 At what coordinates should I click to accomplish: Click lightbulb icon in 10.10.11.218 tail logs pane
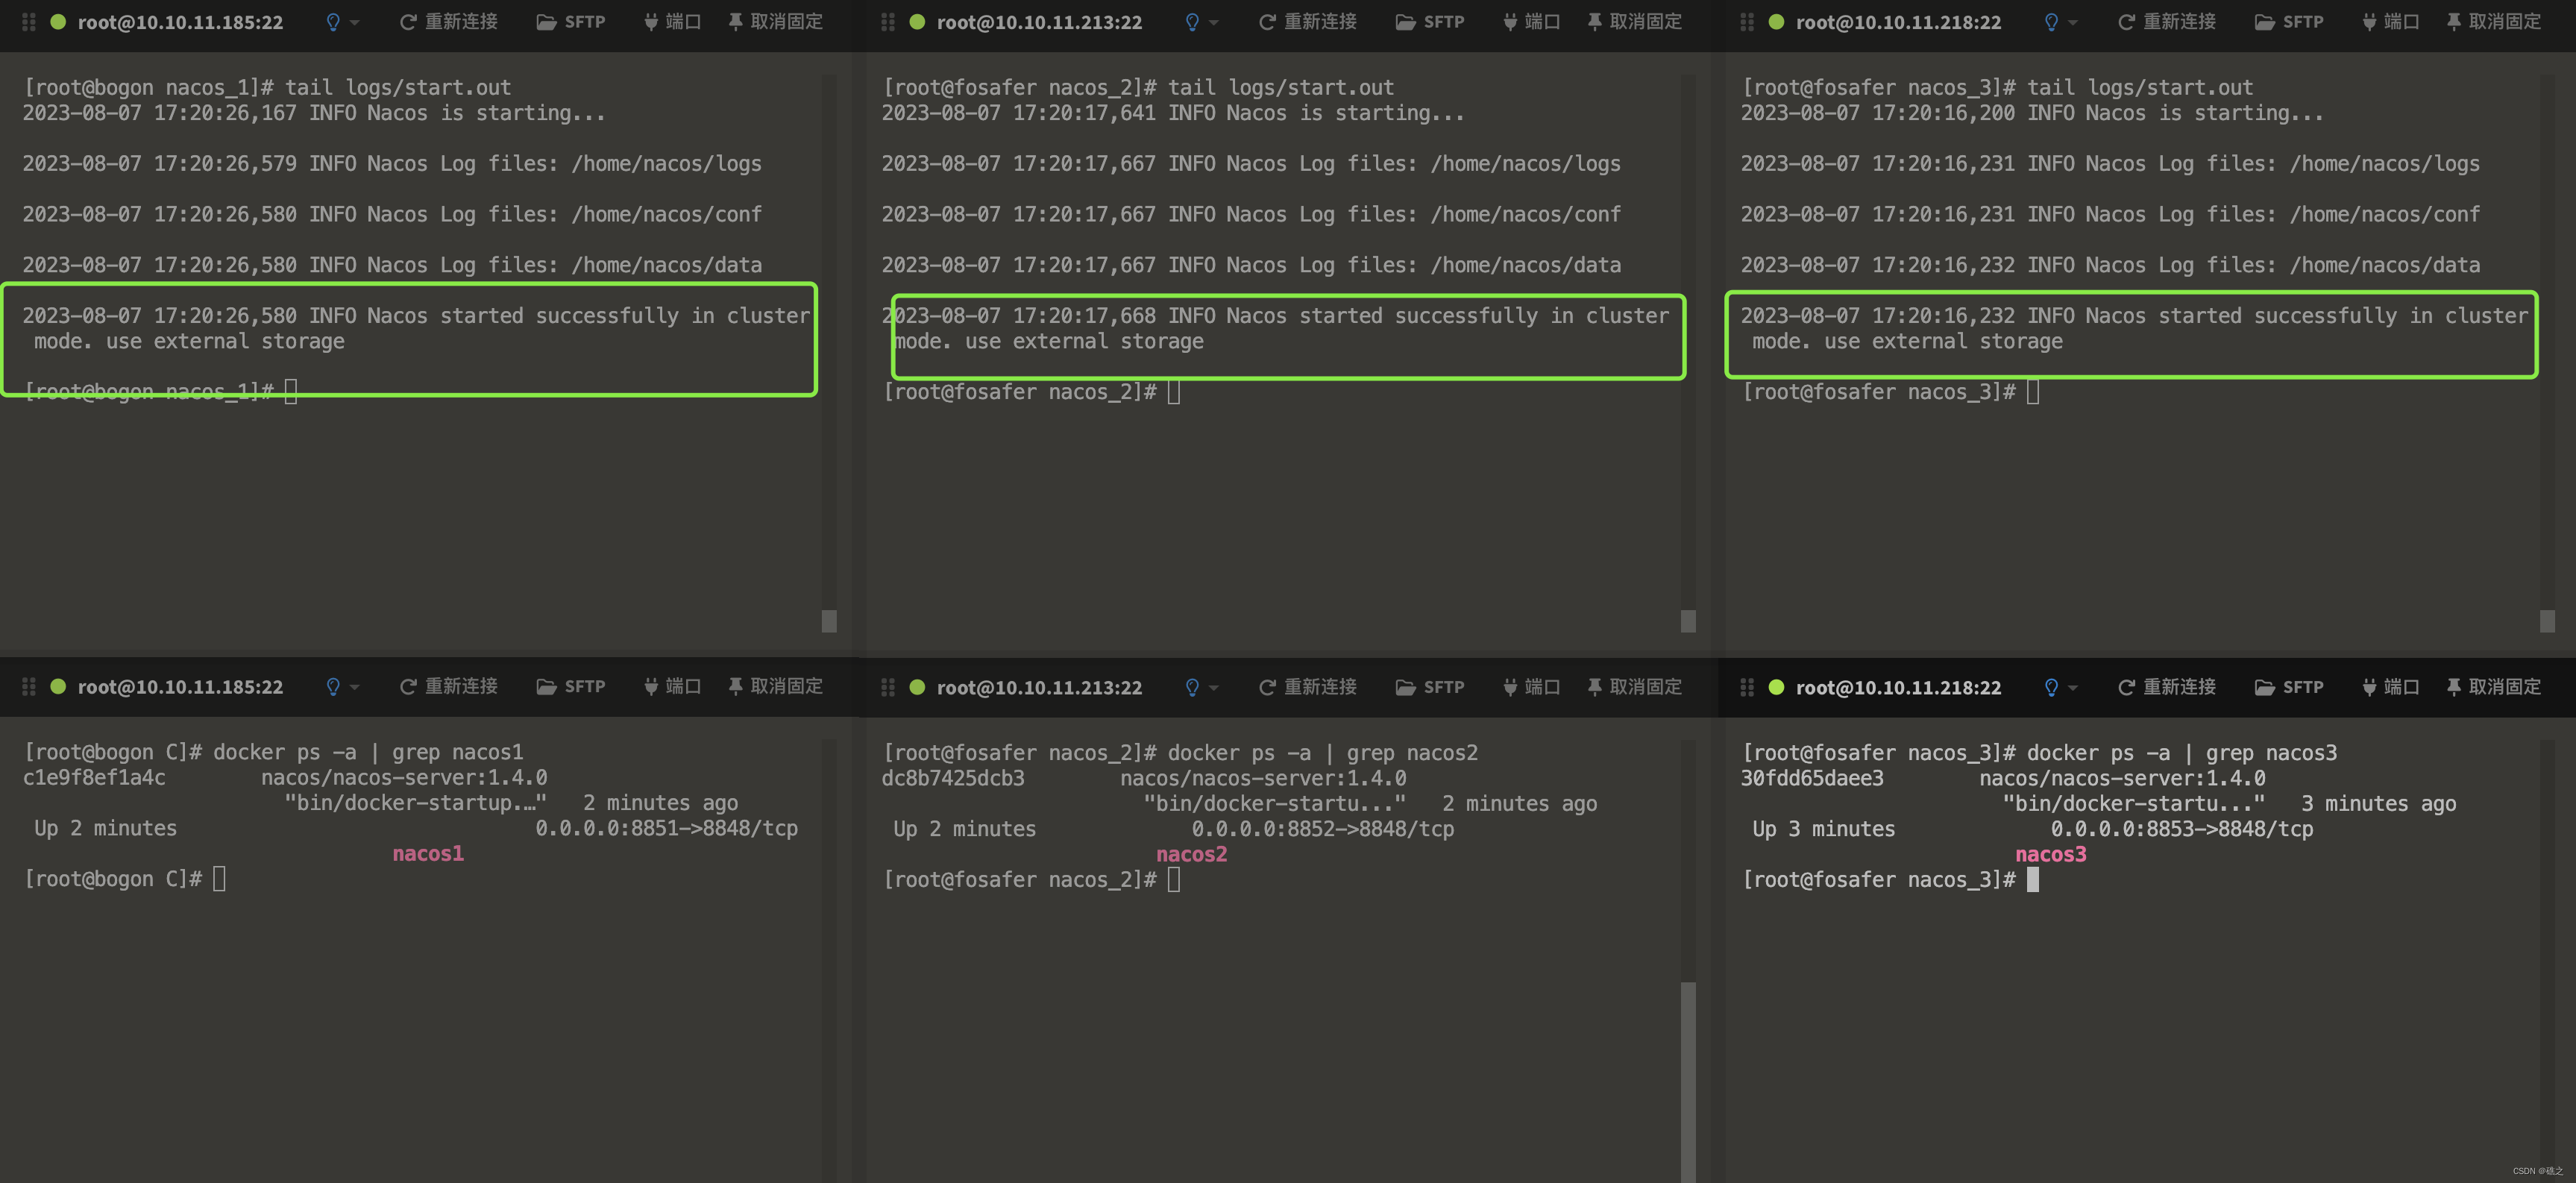tap(2051, 22)
